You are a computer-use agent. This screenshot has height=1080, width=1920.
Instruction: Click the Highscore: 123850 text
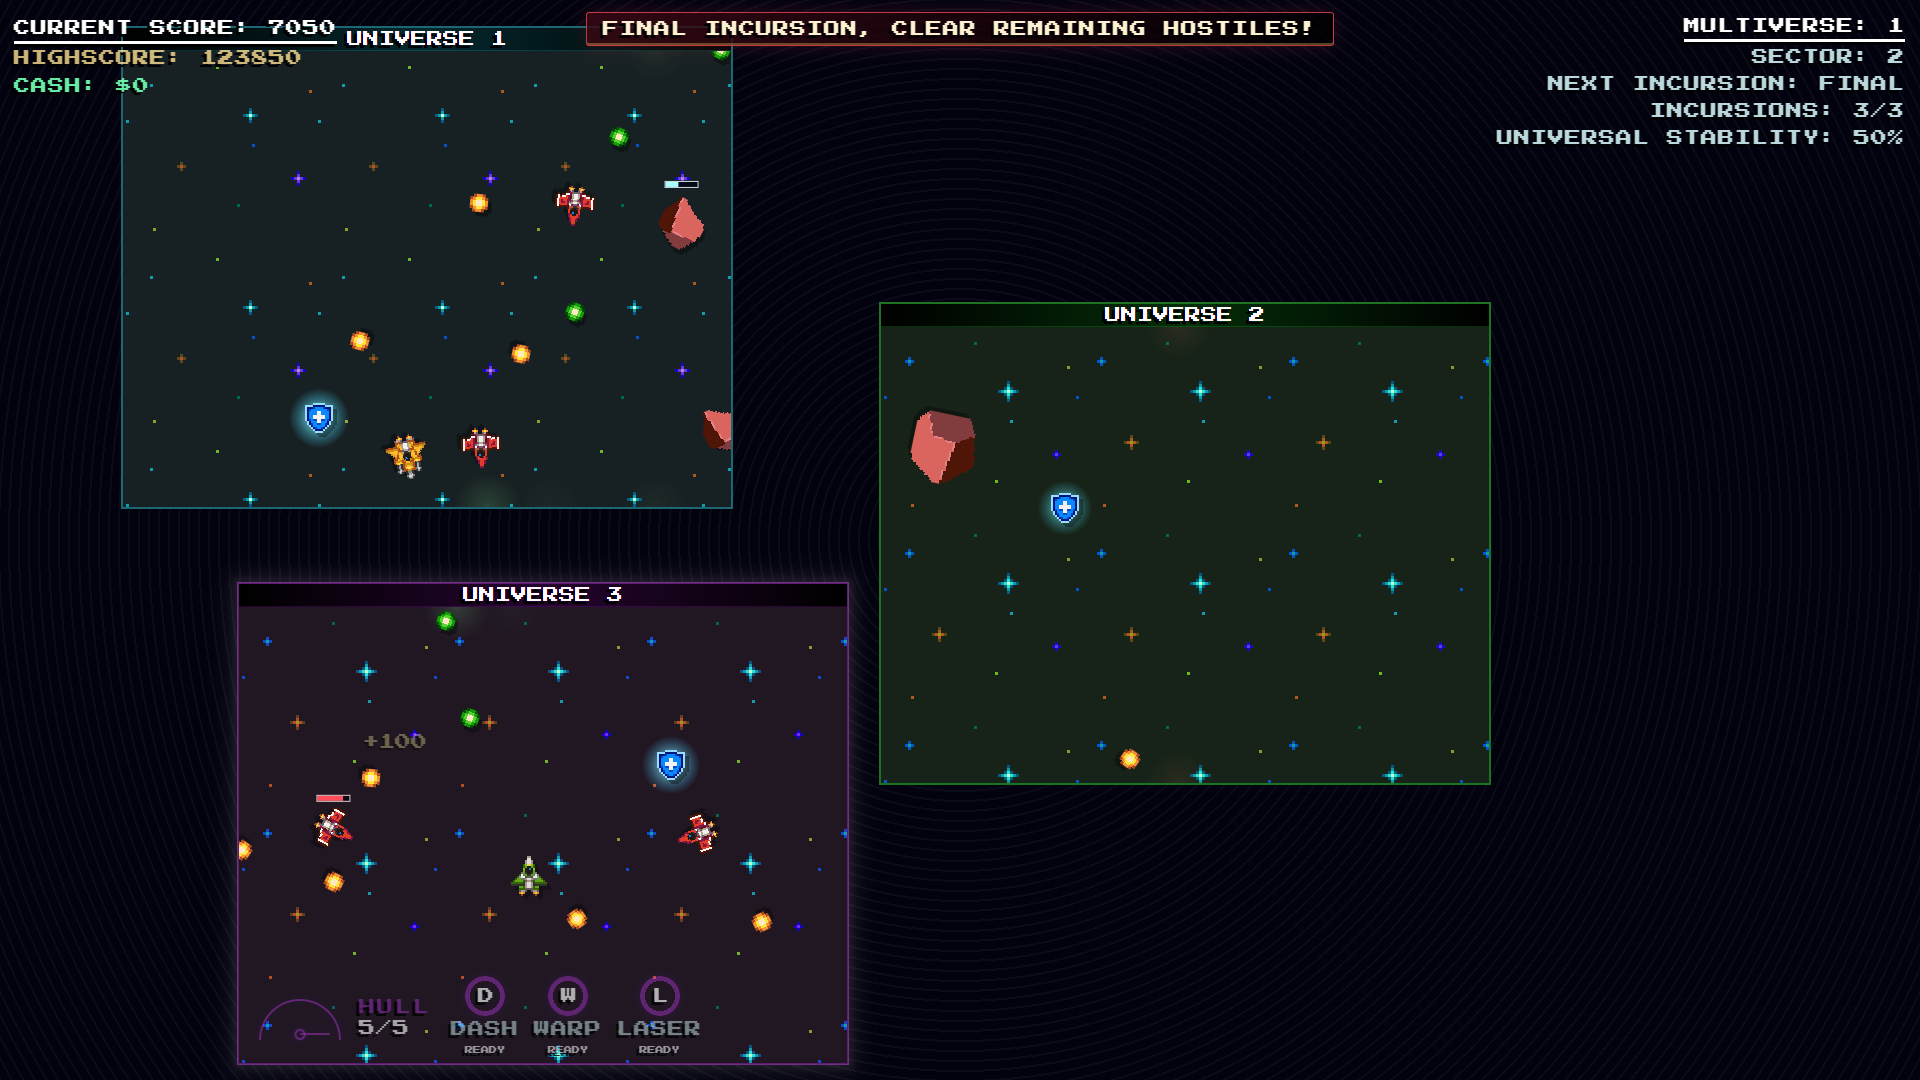tap(157, 57)
